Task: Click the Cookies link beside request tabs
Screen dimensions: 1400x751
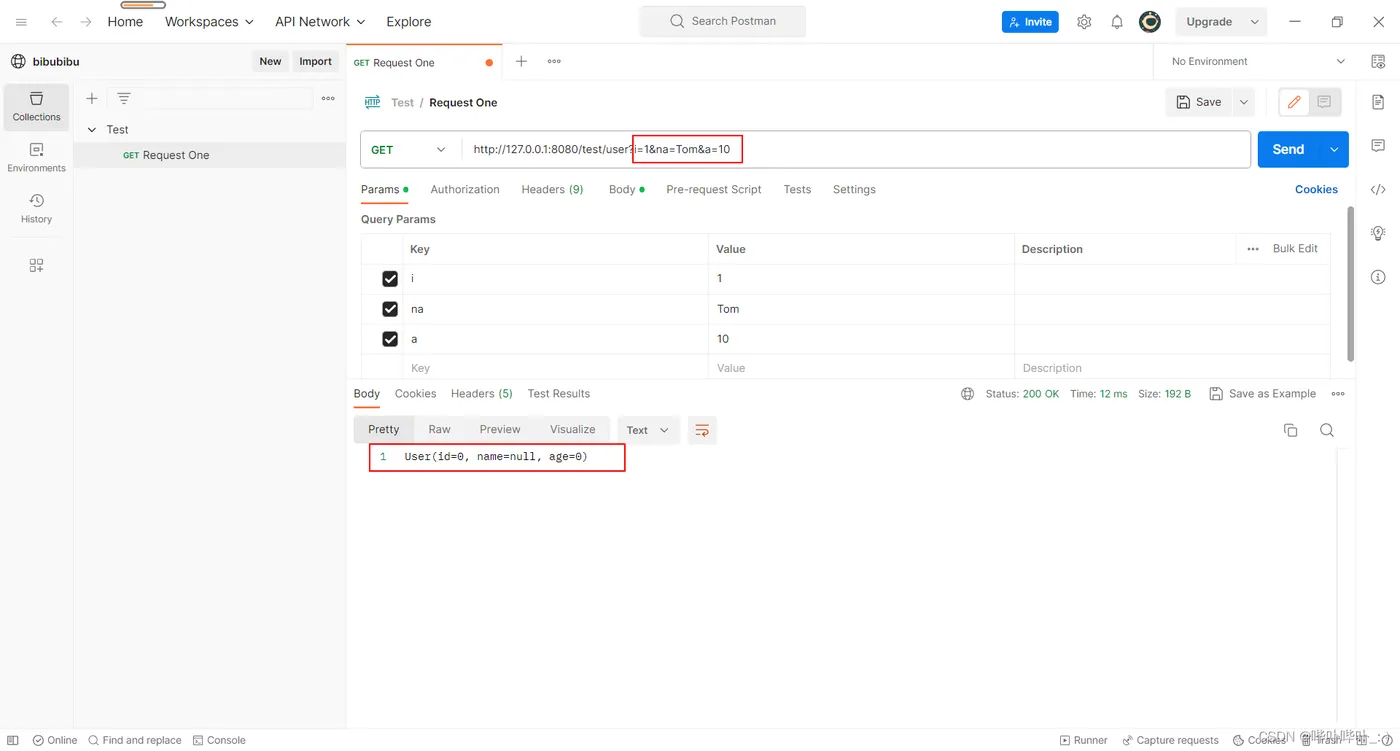Action: pyautogui.click(x=1316, y=189)
